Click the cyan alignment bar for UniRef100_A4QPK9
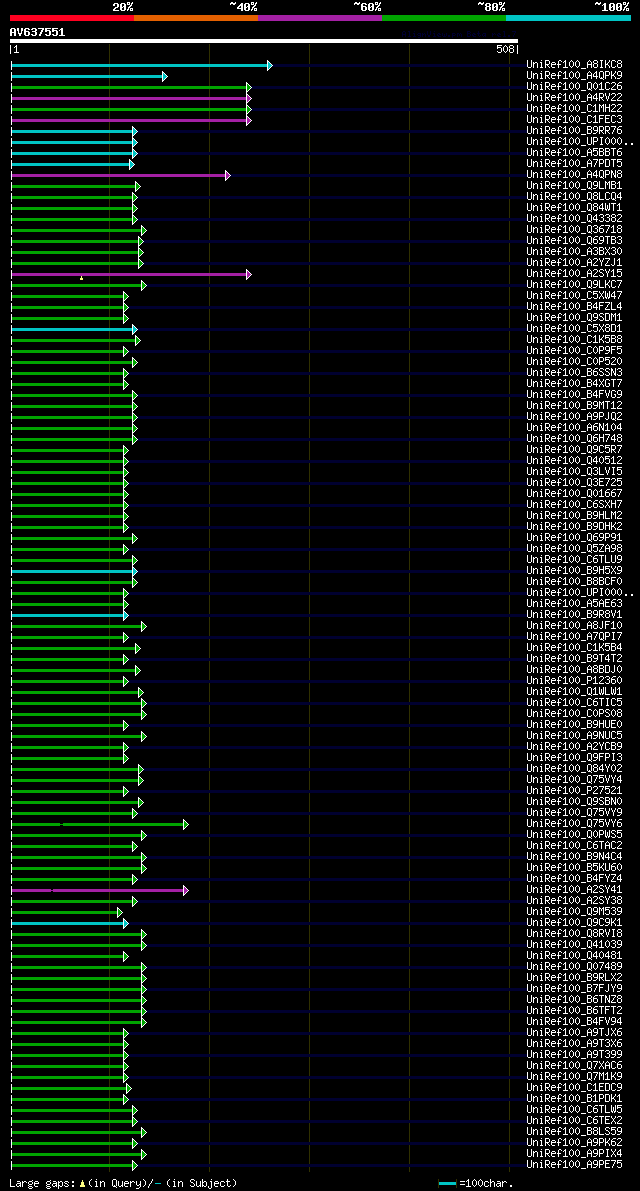This screenshot has width=640, height=1191. 89,77
